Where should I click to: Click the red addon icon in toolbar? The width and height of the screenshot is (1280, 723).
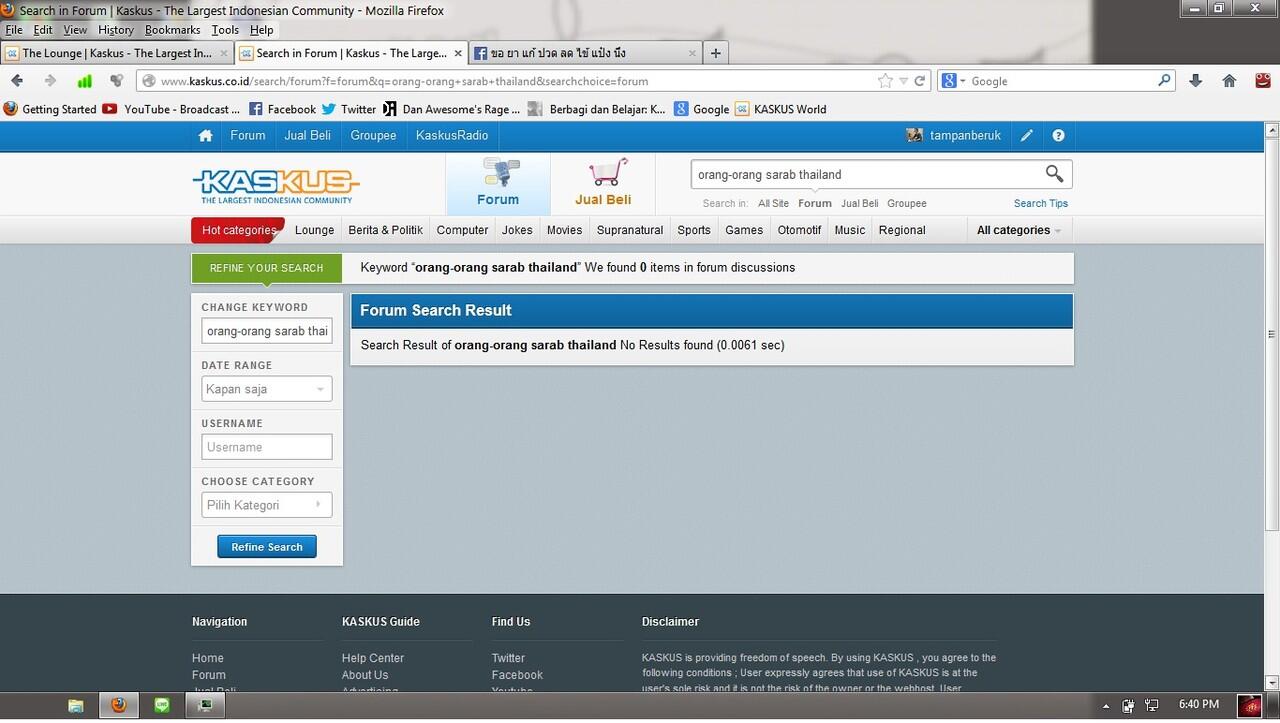[1262, 81]
